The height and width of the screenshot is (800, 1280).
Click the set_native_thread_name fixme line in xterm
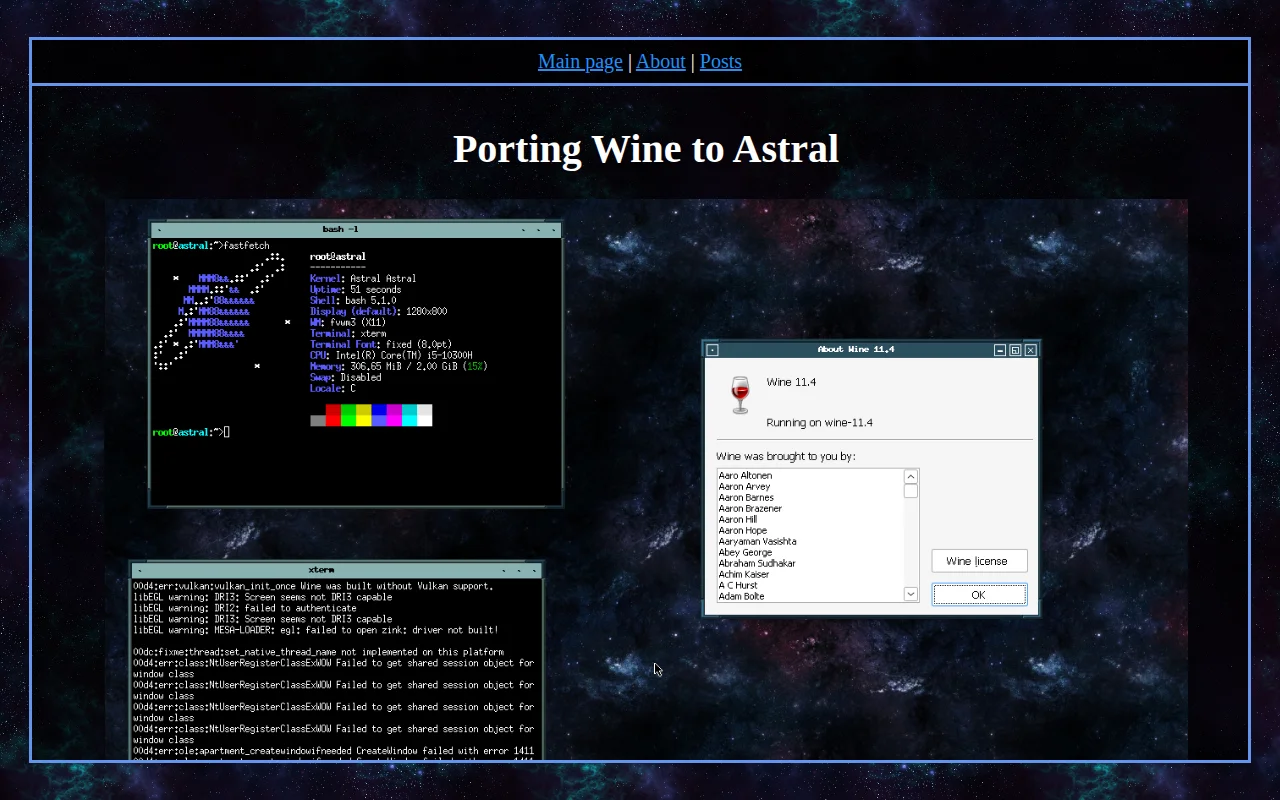(x=318, y=652)
